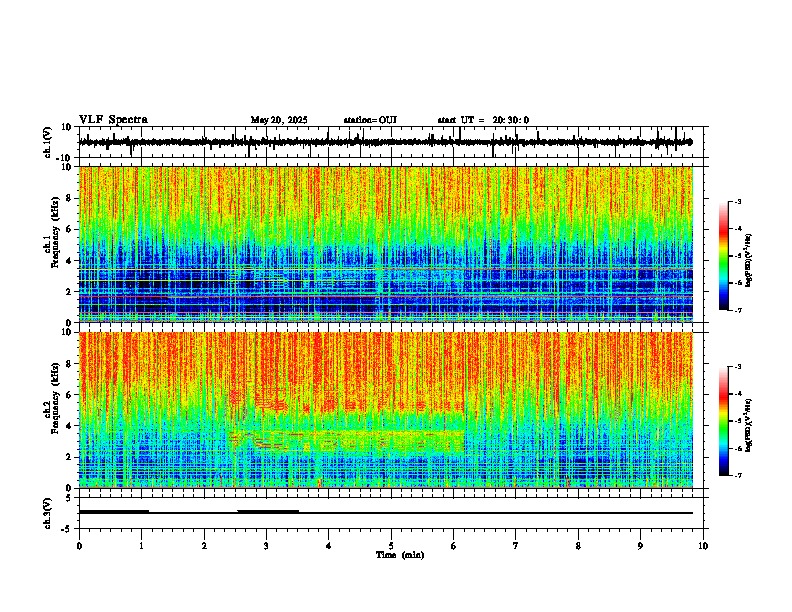Select the "ch.1(V)" y-axis label
Viewport: 792px width, 612px height.
click(x=48, y=142)
